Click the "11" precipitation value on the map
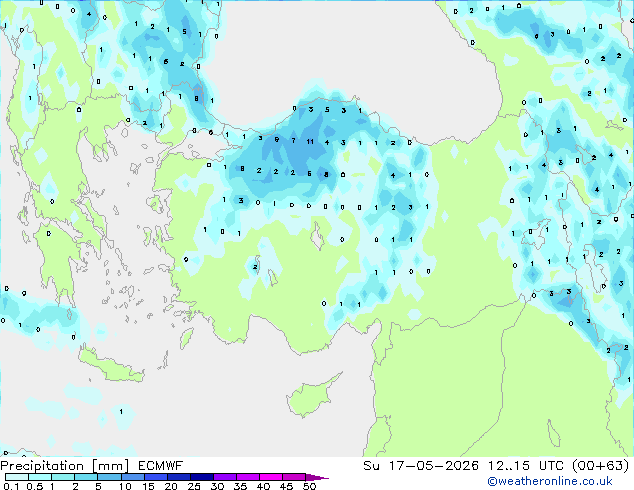The image size is (634, 490). point(310,142)
